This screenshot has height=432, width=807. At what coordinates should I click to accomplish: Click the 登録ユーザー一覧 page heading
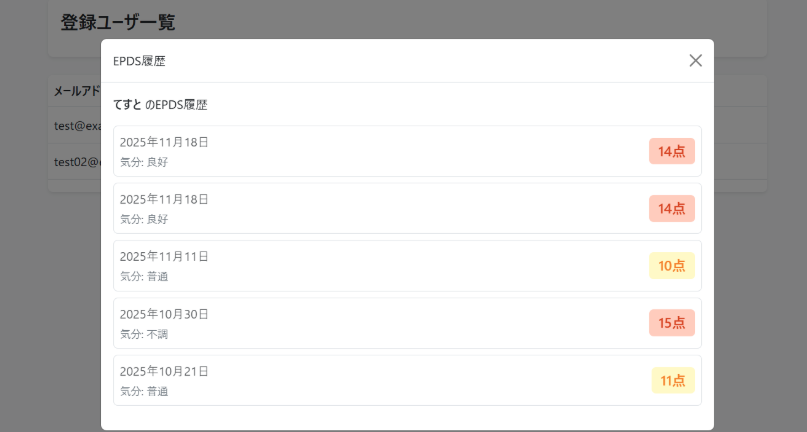click(118, 23)
